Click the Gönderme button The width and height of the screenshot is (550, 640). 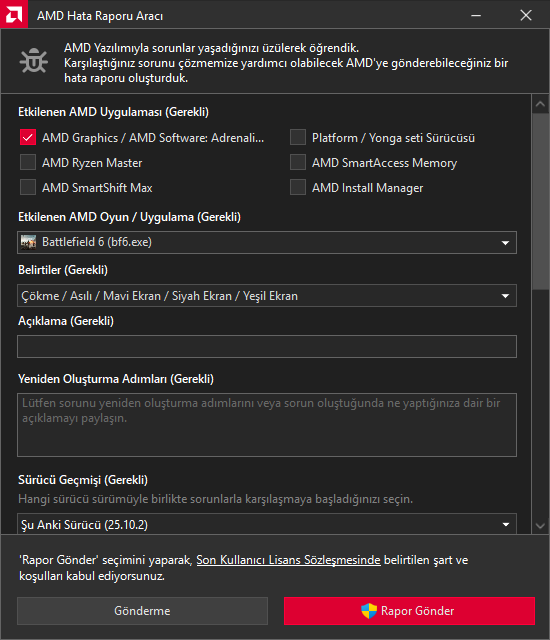coord(142,611)
